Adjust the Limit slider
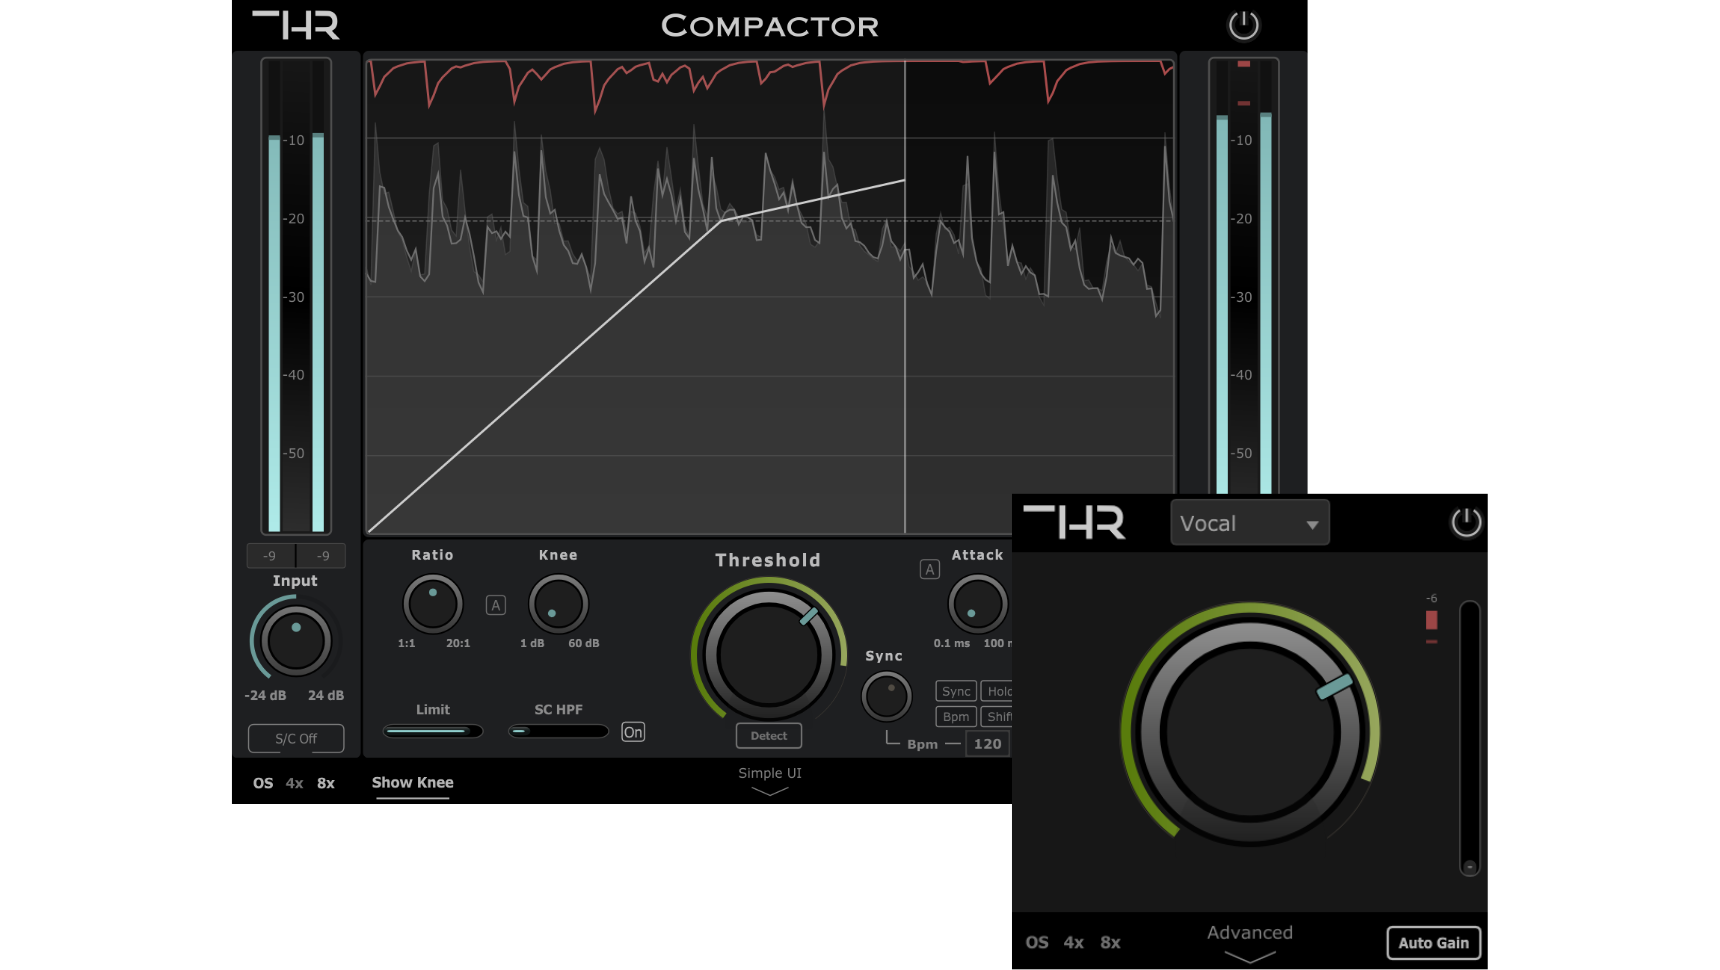This screenshot has width=1720, height=970. point(432,731)
